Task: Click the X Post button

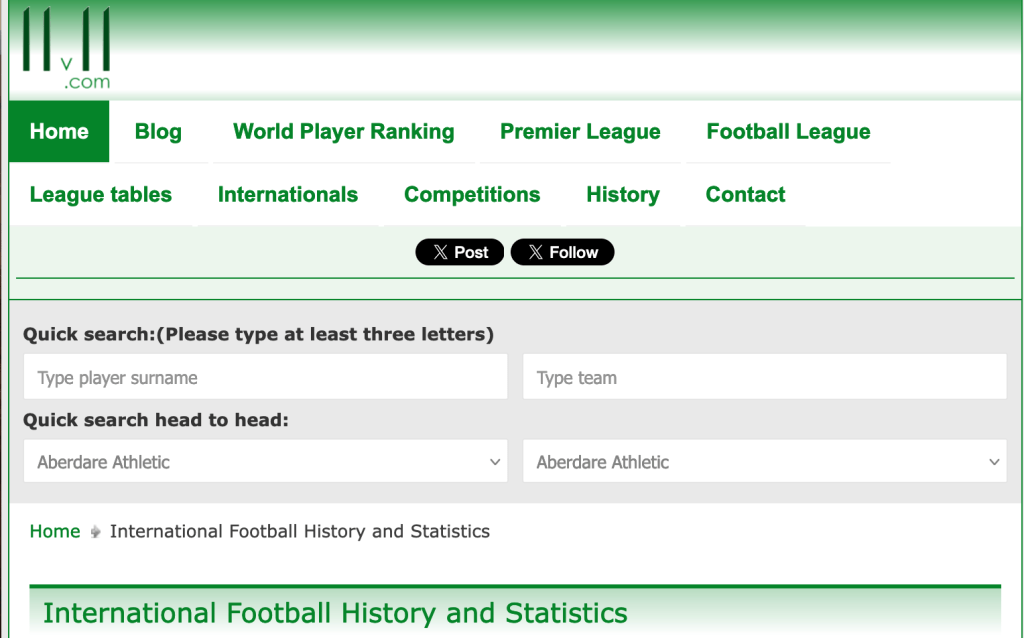Action: coord(459,252)
